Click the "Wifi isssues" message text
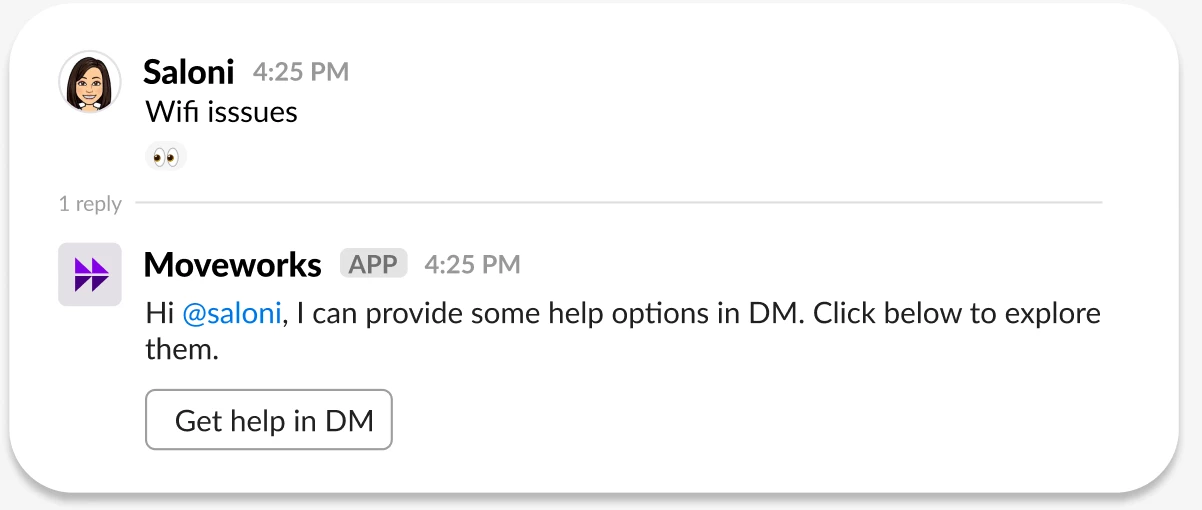Viewport: 1202px width, 510px height. tap(222, 111)
